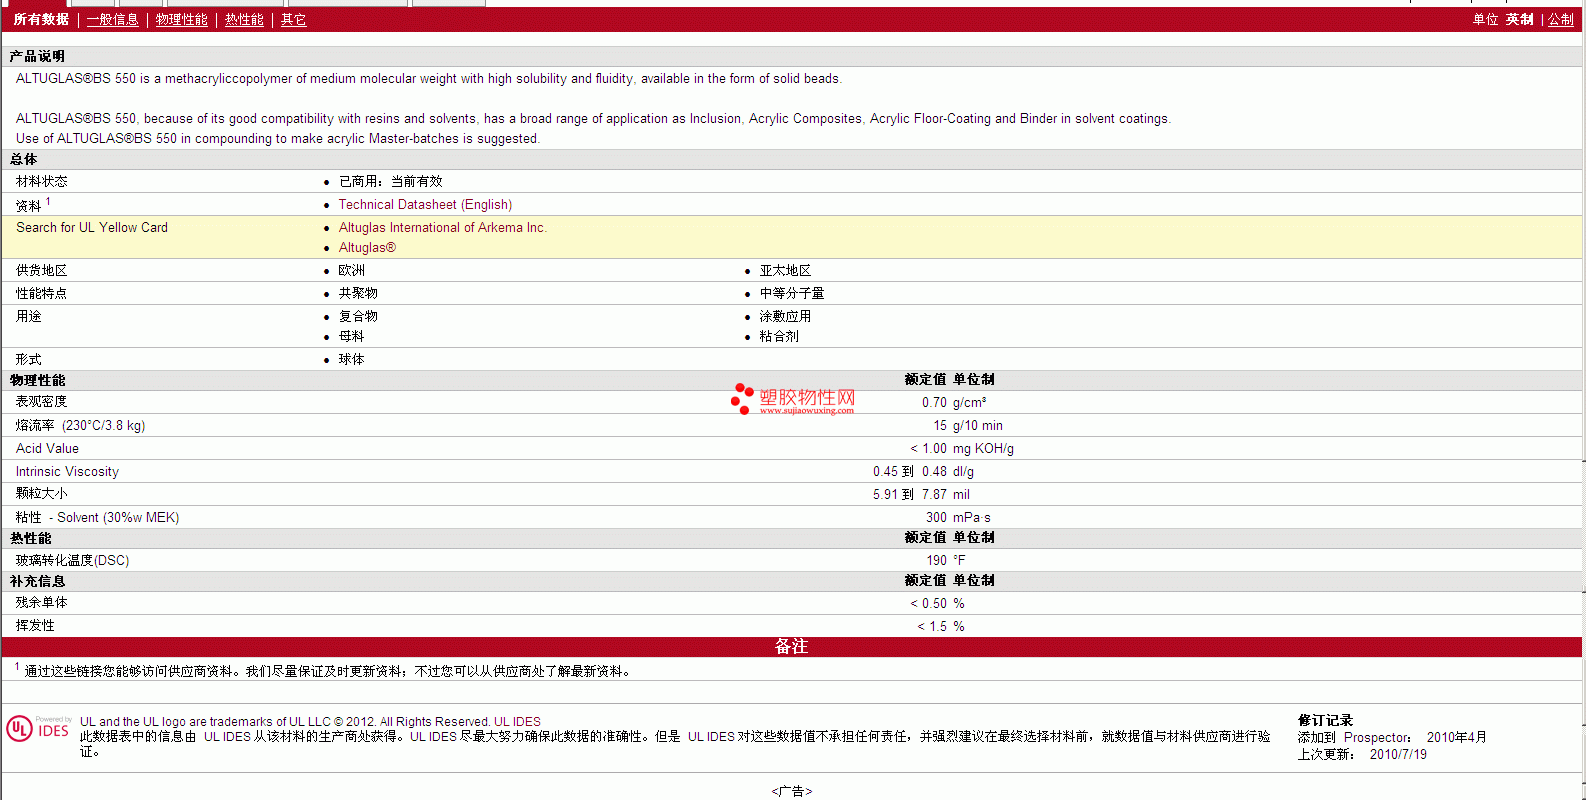Click the 挥发性 row label
1586x800 pixels.
tap(35, 625)
